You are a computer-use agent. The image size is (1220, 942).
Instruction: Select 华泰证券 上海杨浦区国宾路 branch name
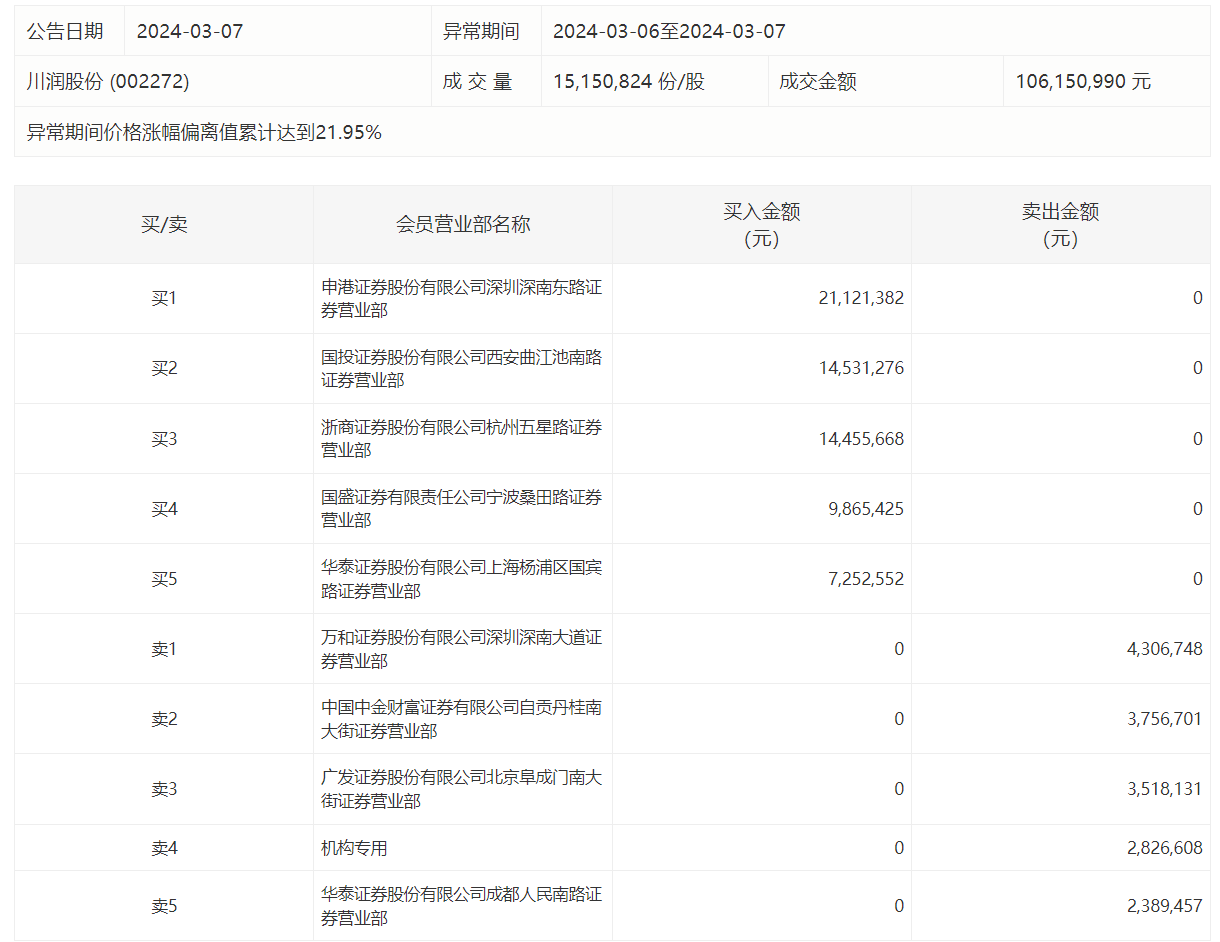click(462, 579)
